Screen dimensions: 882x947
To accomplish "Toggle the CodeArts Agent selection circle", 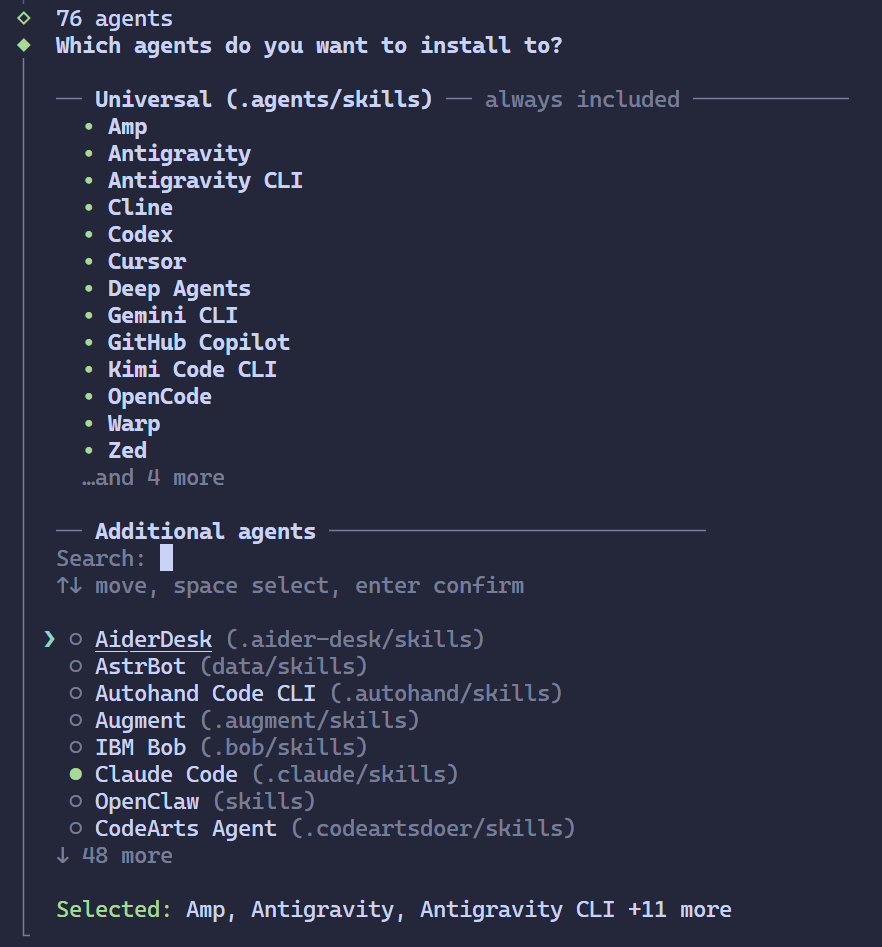I will point(76,828).
